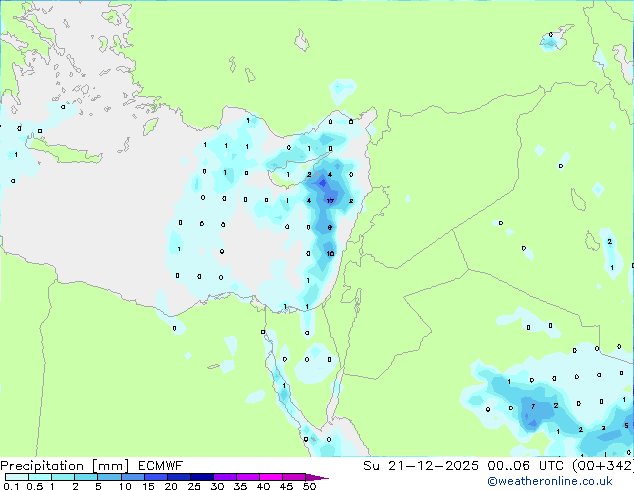Screen dimensions: 634x490
Task: Choose the 20 to 25 mm dark blue swatch
Action: pyautogui.click(x=178, y=477)
